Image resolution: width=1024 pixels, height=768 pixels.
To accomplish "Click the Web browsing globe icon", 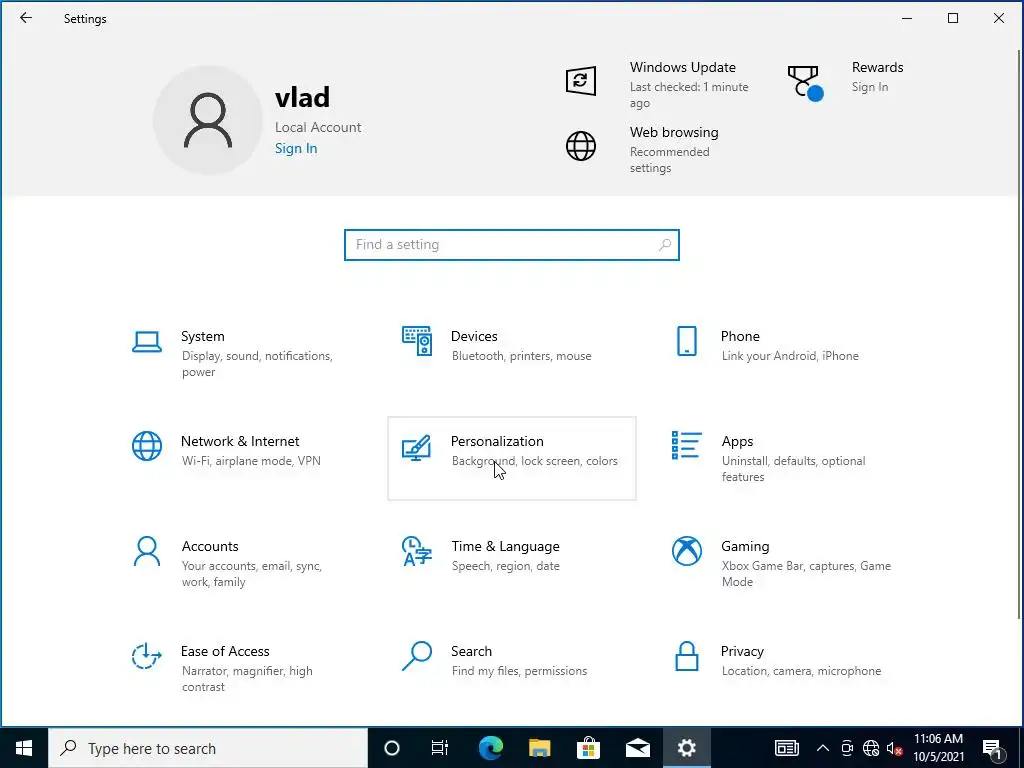I will point(581,146).
